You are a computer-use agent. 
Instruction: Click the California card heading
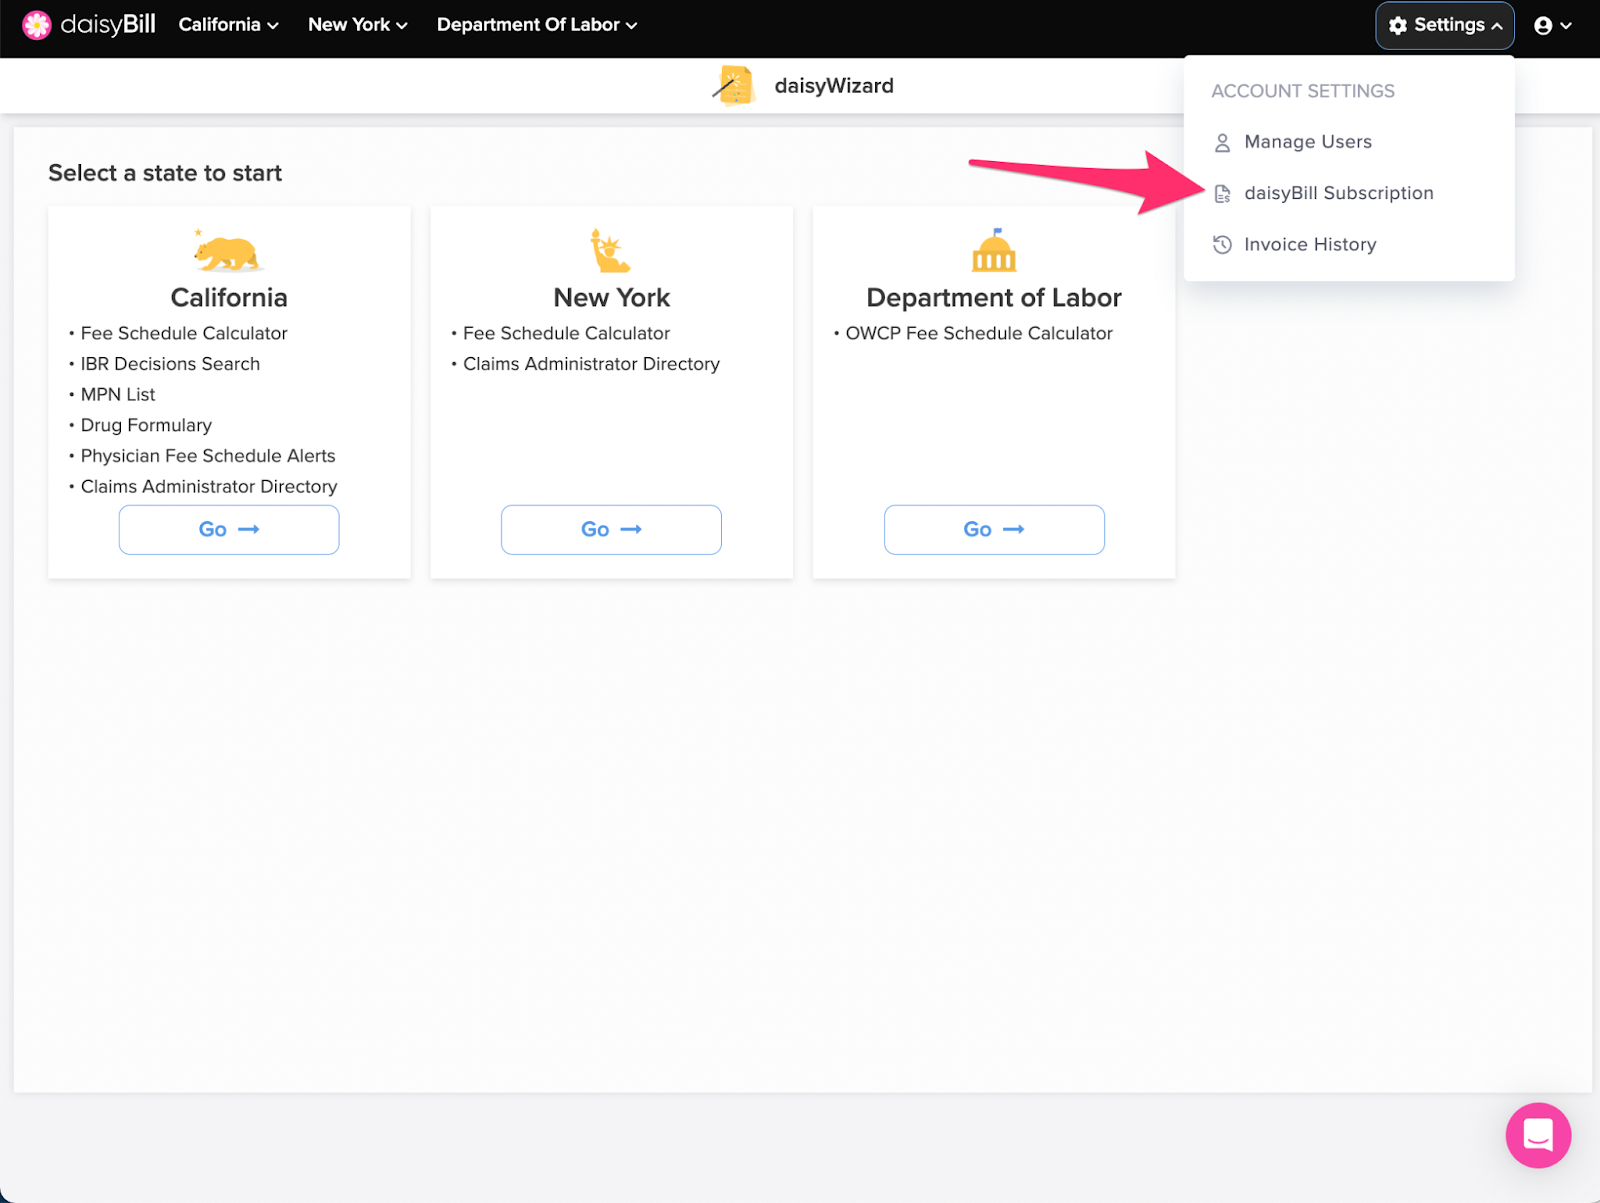point(229,298)
